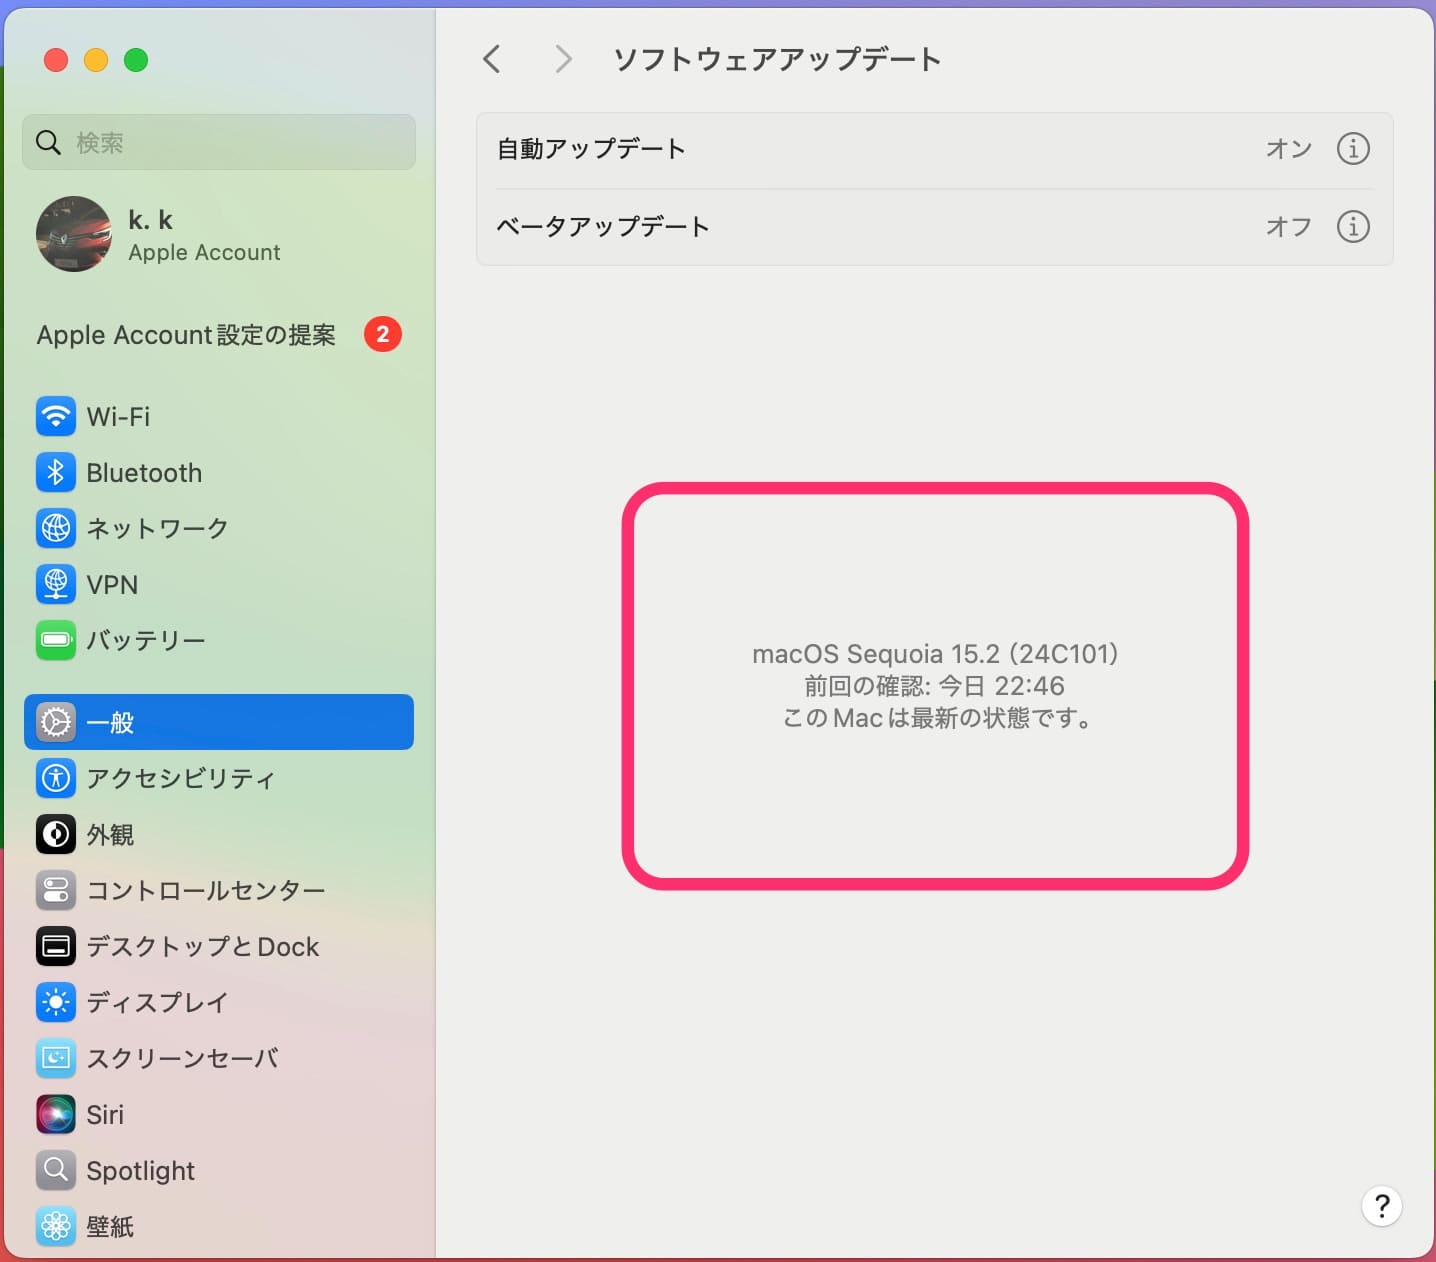Click the ソフトウェアアップデート title
This screenshot has height=1262, width=1436.
[777, 59]
